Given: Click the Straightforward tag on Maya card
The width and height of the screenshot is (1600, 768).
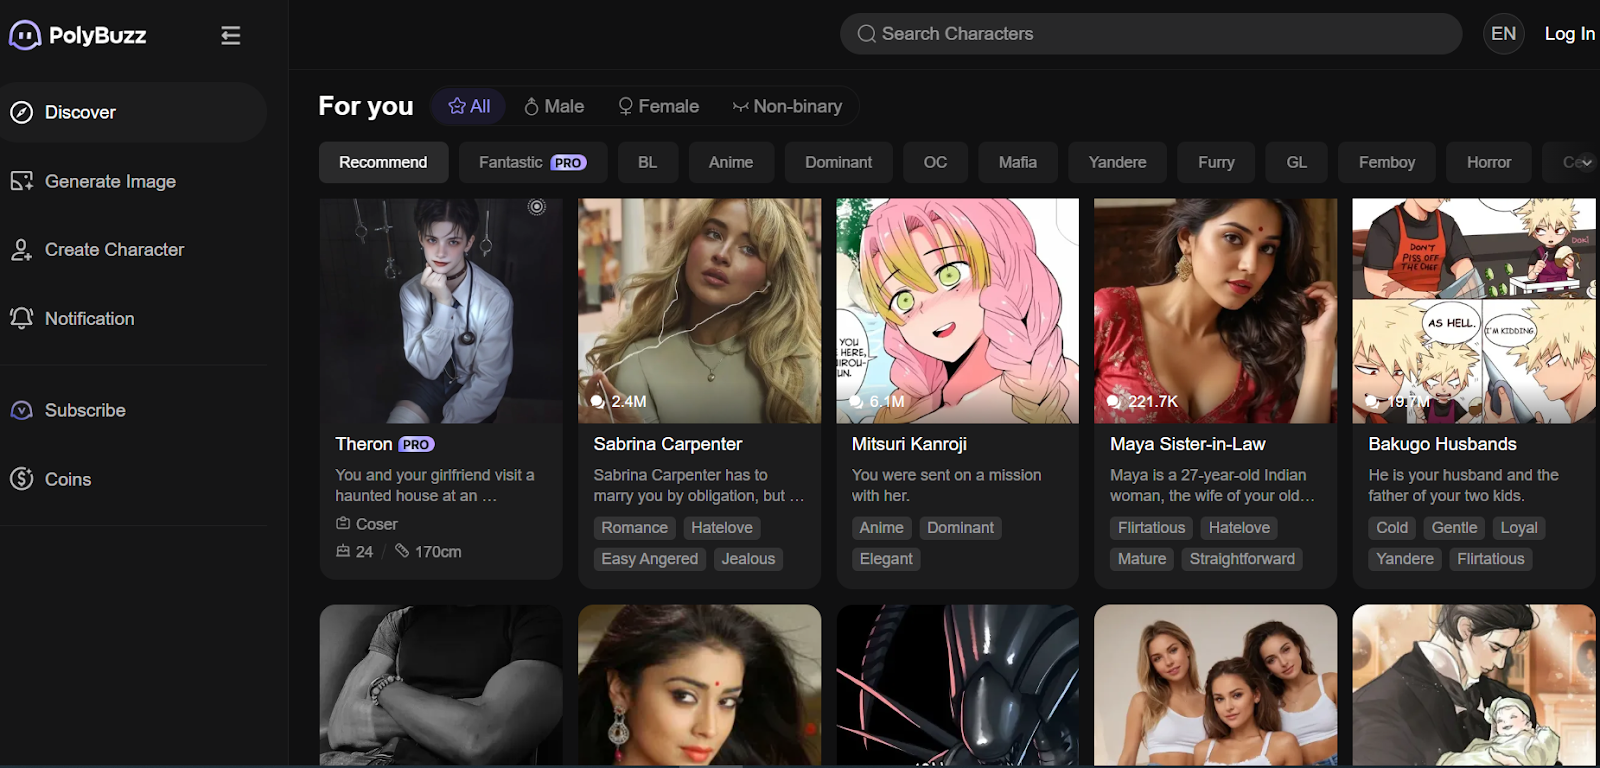Looking at the screenshot, I should pos(1242,559).
